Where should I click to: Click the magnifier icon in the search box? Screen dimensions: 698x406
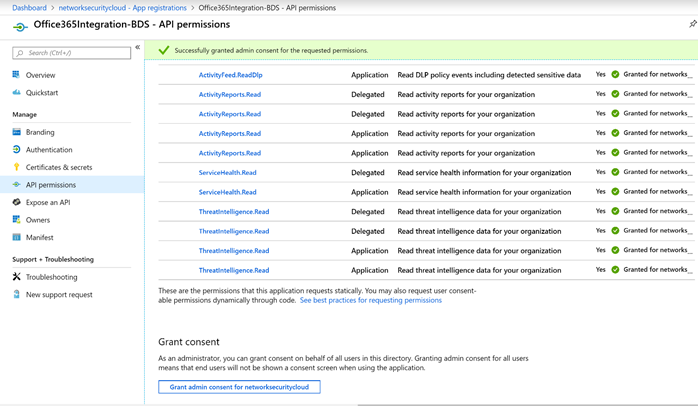[x=20, y=53]
